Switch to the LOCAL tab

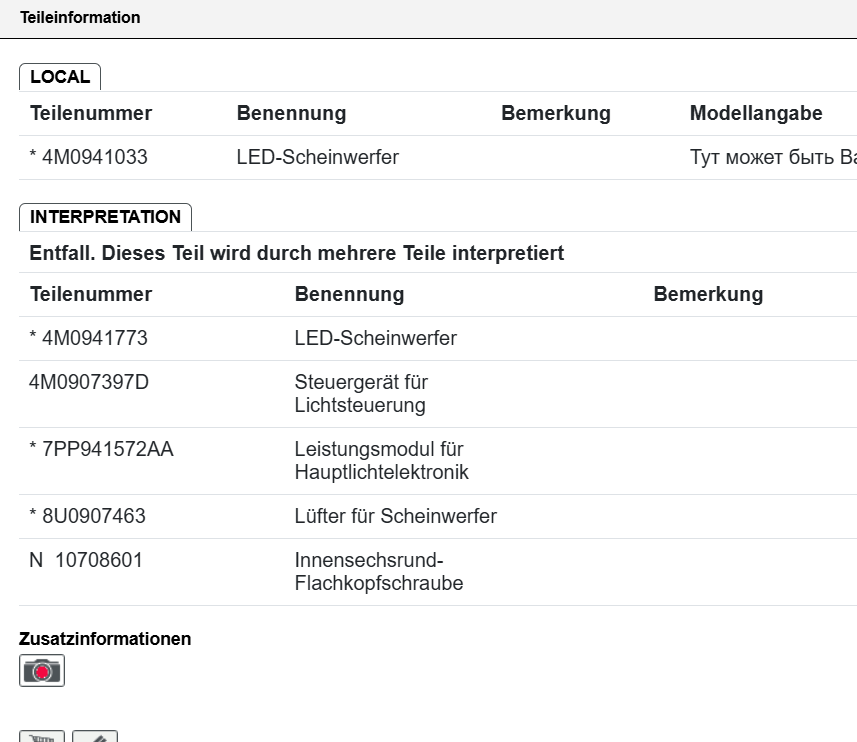(60, 77)
